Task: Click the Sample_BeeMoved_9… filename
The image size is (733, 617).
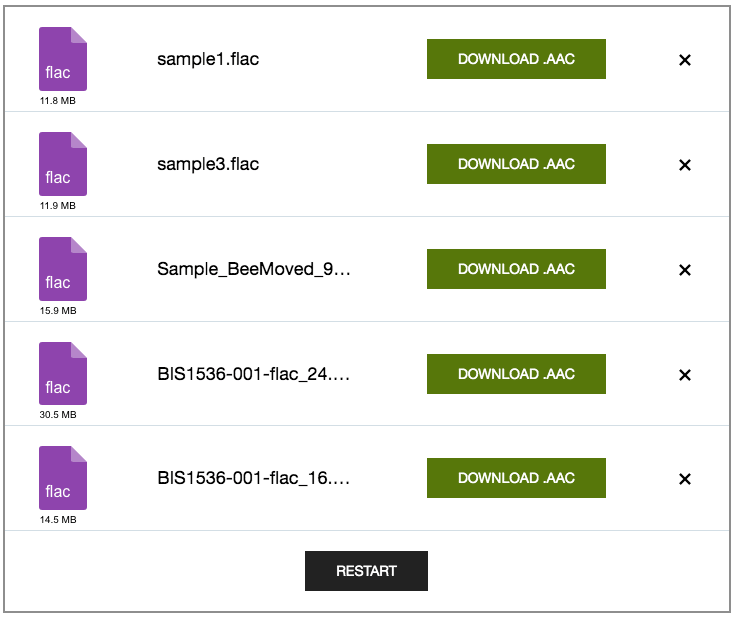Action: click(254, 269)
